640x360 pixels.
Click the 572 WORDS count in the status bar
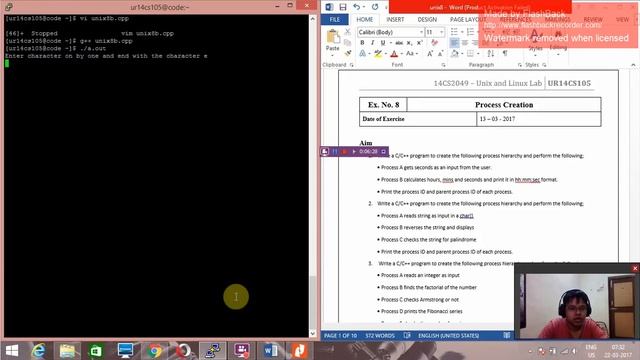point(380,336)
